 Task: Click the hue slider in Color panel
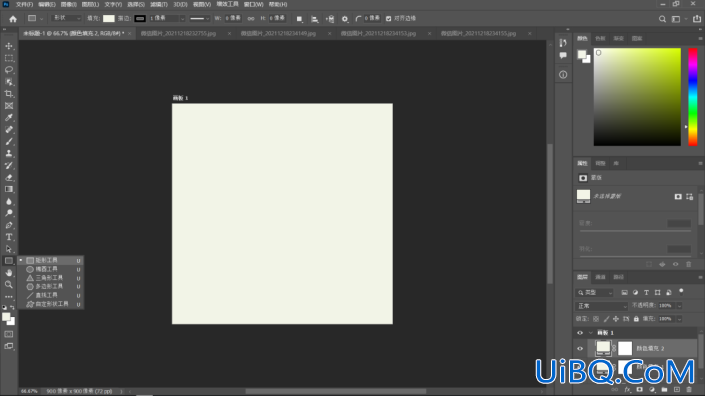693,97
